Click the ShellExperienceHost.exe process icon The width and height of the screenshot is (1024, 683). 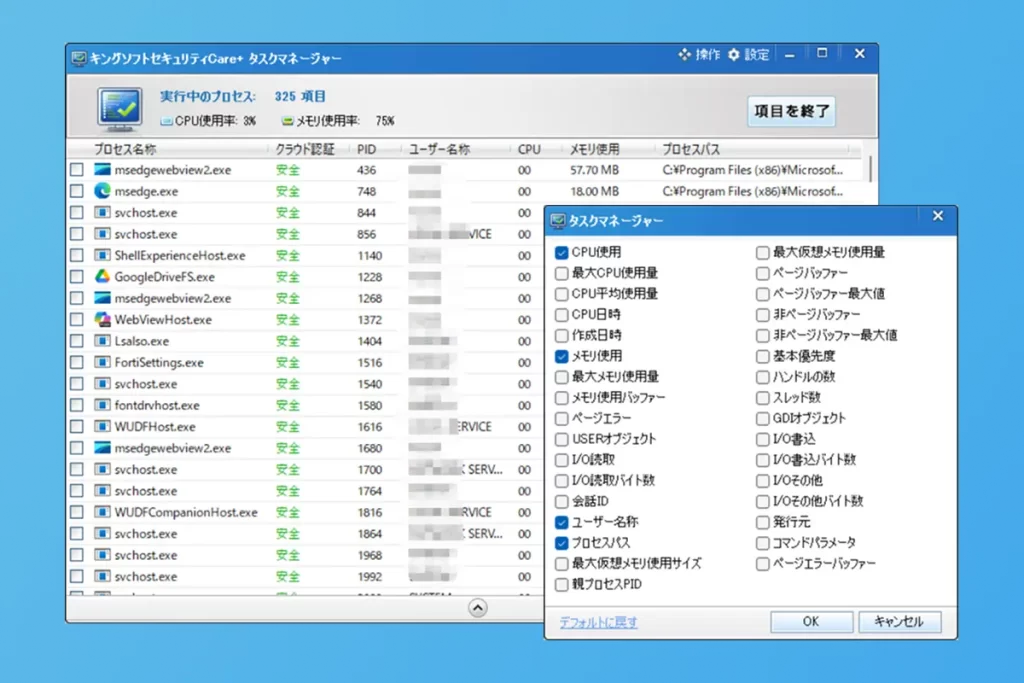point(103,255)
